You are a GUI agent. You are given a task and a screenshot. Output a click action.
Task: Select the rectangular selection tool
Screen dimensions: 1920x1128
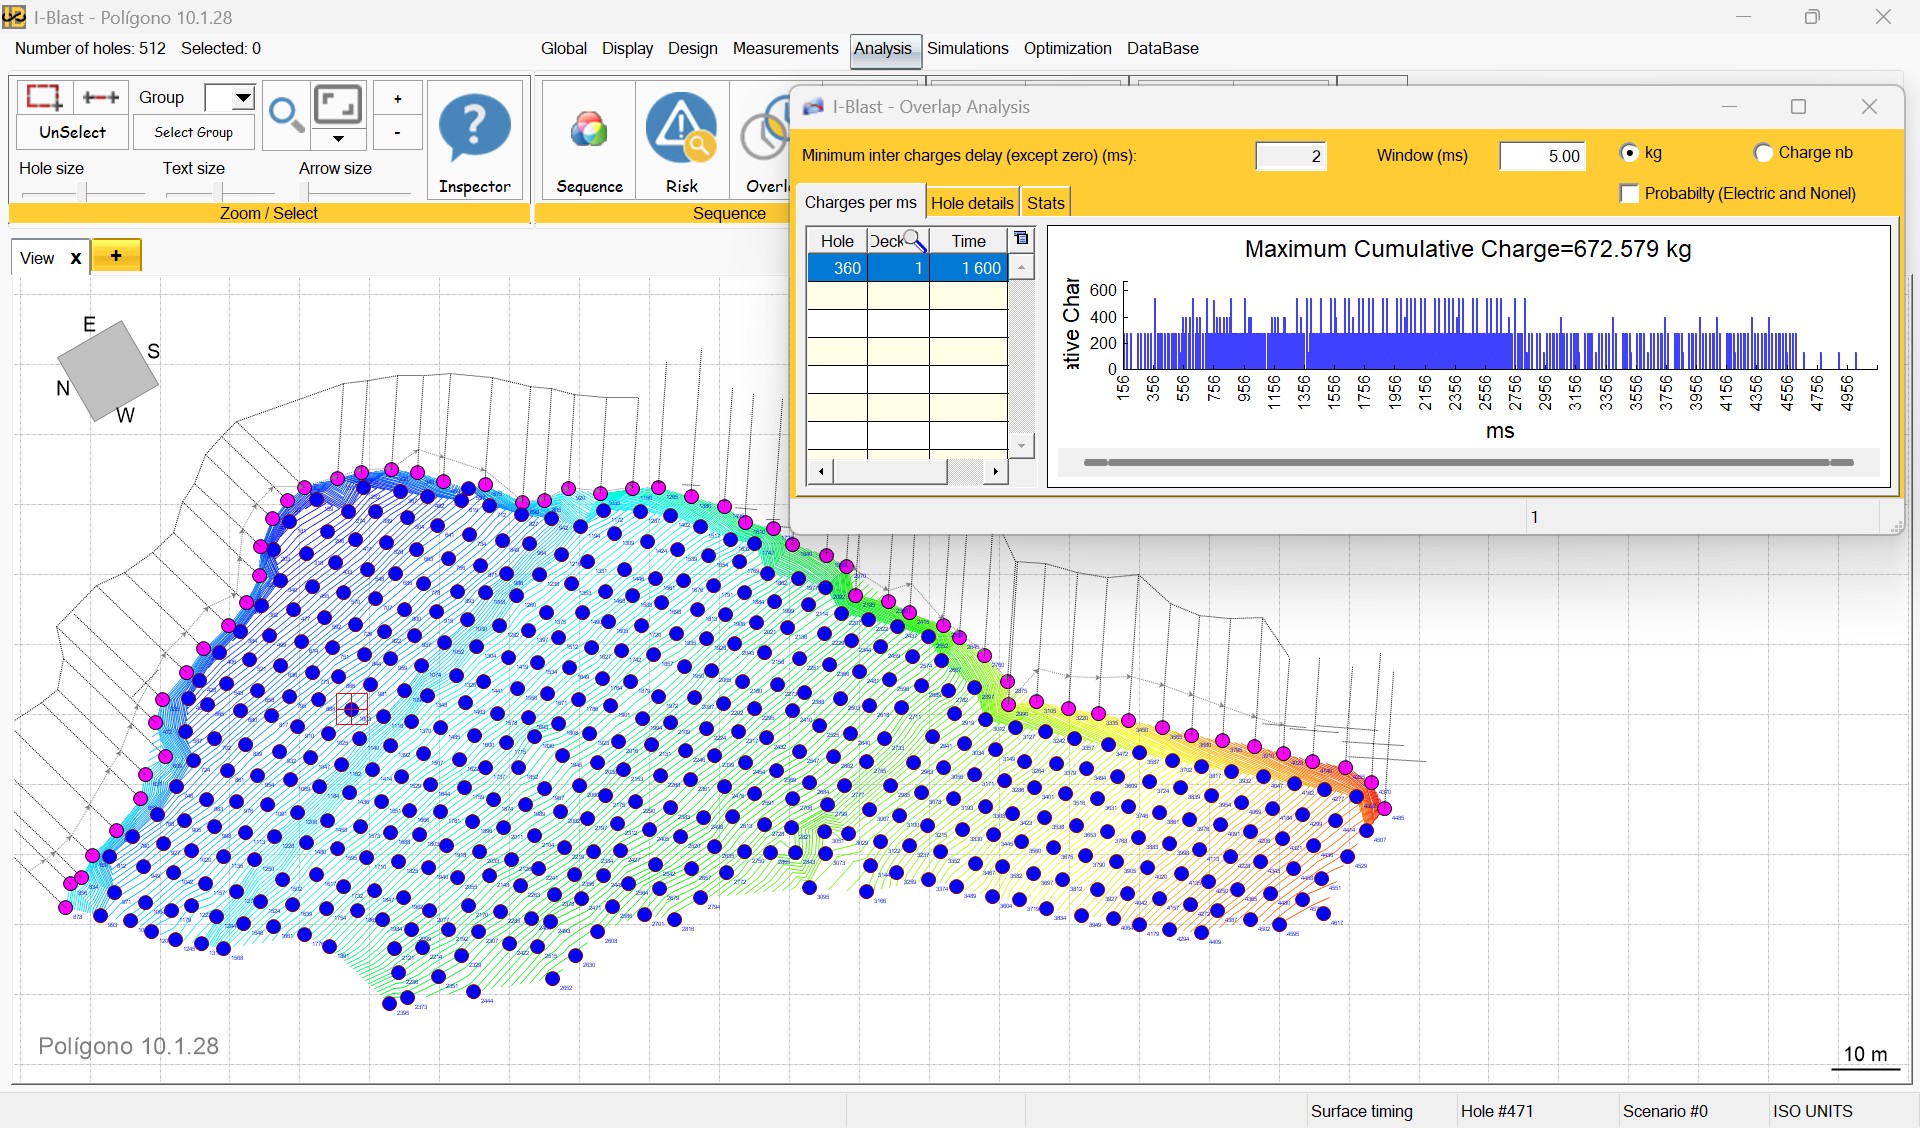44,97
